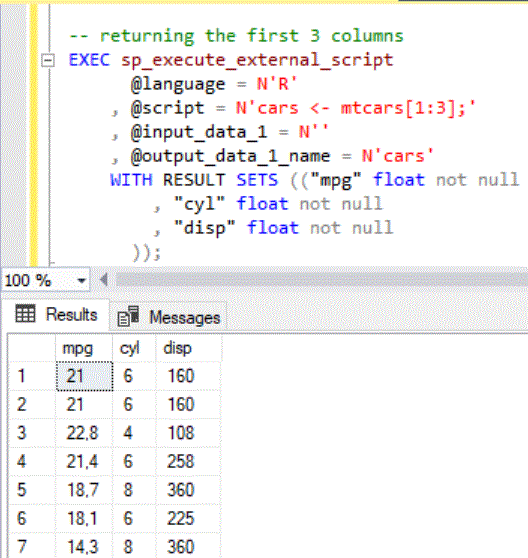
Task: Click the N'cars' string literal
Action: [x=397, y=156]
